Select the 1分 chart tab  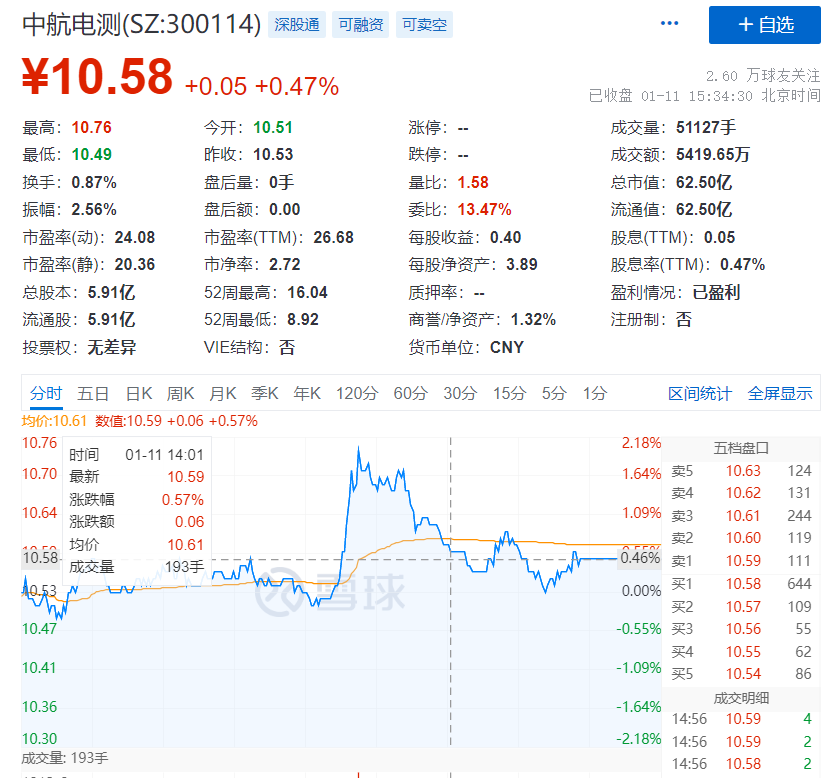[x=595, y=394]
